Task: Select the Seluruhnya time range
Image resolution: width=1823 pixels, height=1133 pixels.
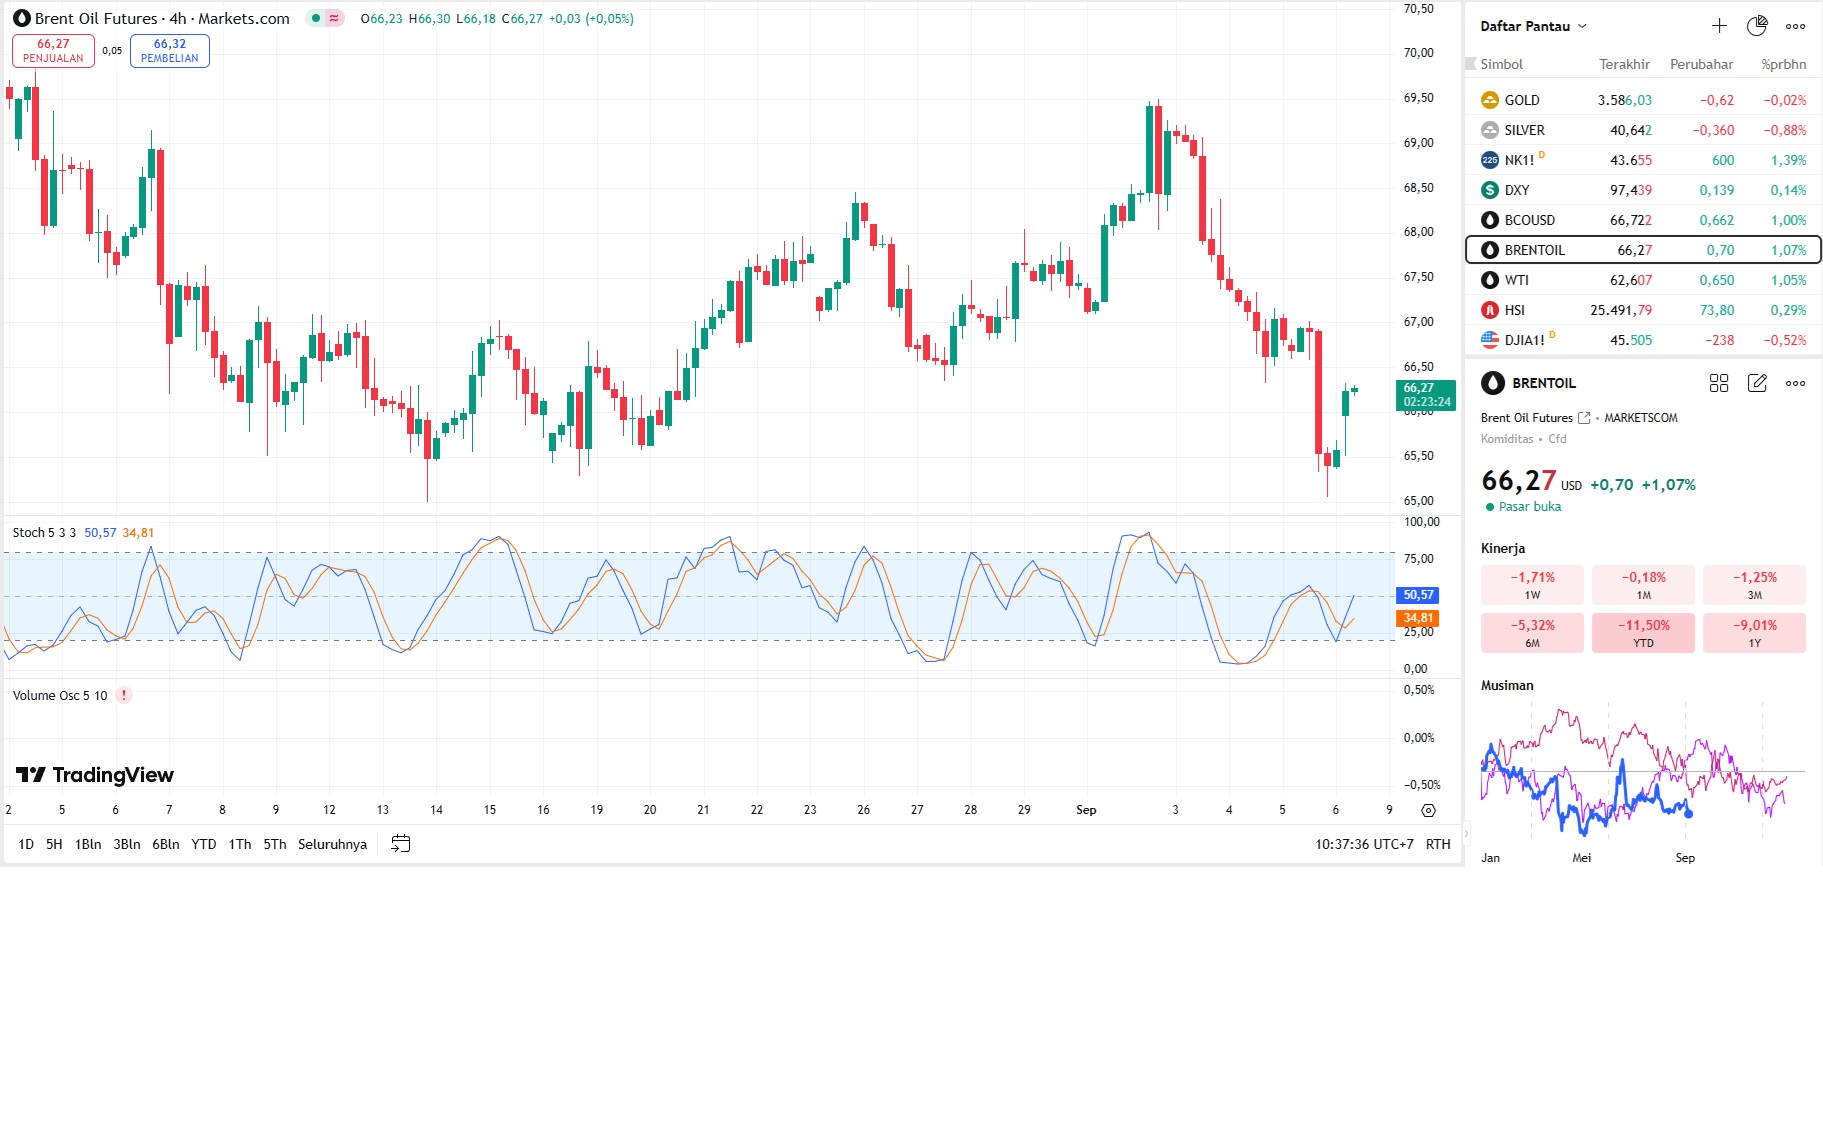Action: (x=332, y=844)
